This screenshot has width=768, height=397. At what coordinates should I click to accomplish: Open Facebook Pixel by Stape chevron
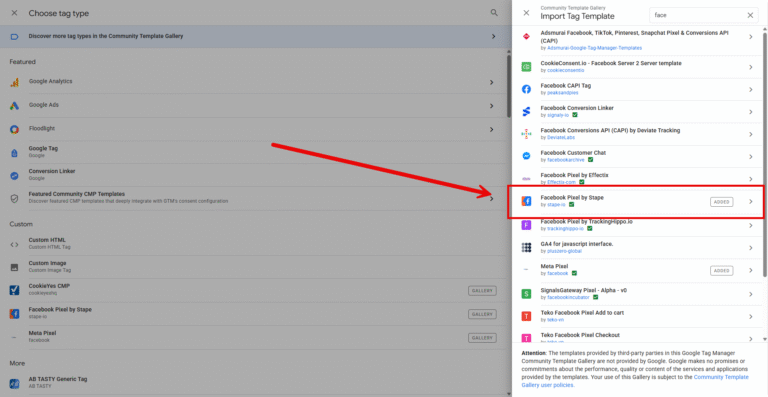[750, 201]
